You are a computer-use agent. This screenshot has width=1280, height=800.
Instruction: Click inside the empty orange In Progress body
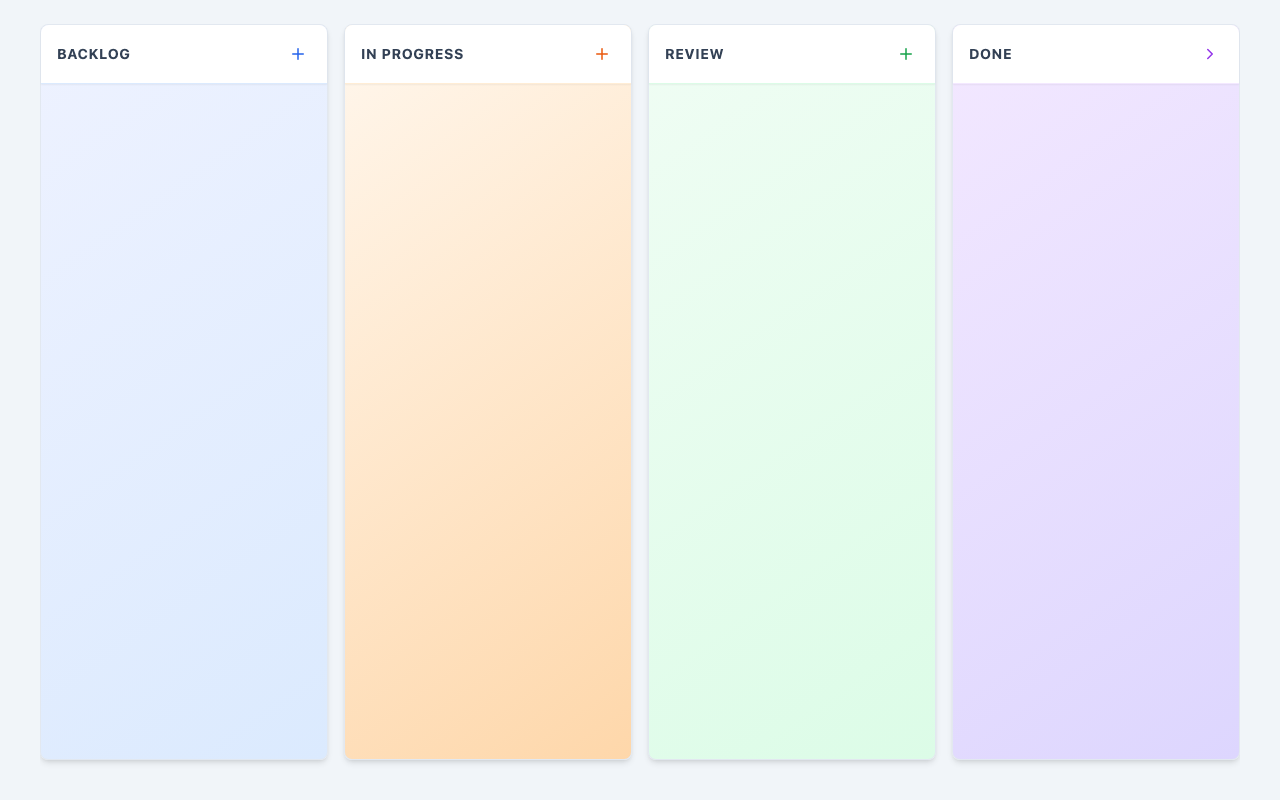(x=488, y=420)
